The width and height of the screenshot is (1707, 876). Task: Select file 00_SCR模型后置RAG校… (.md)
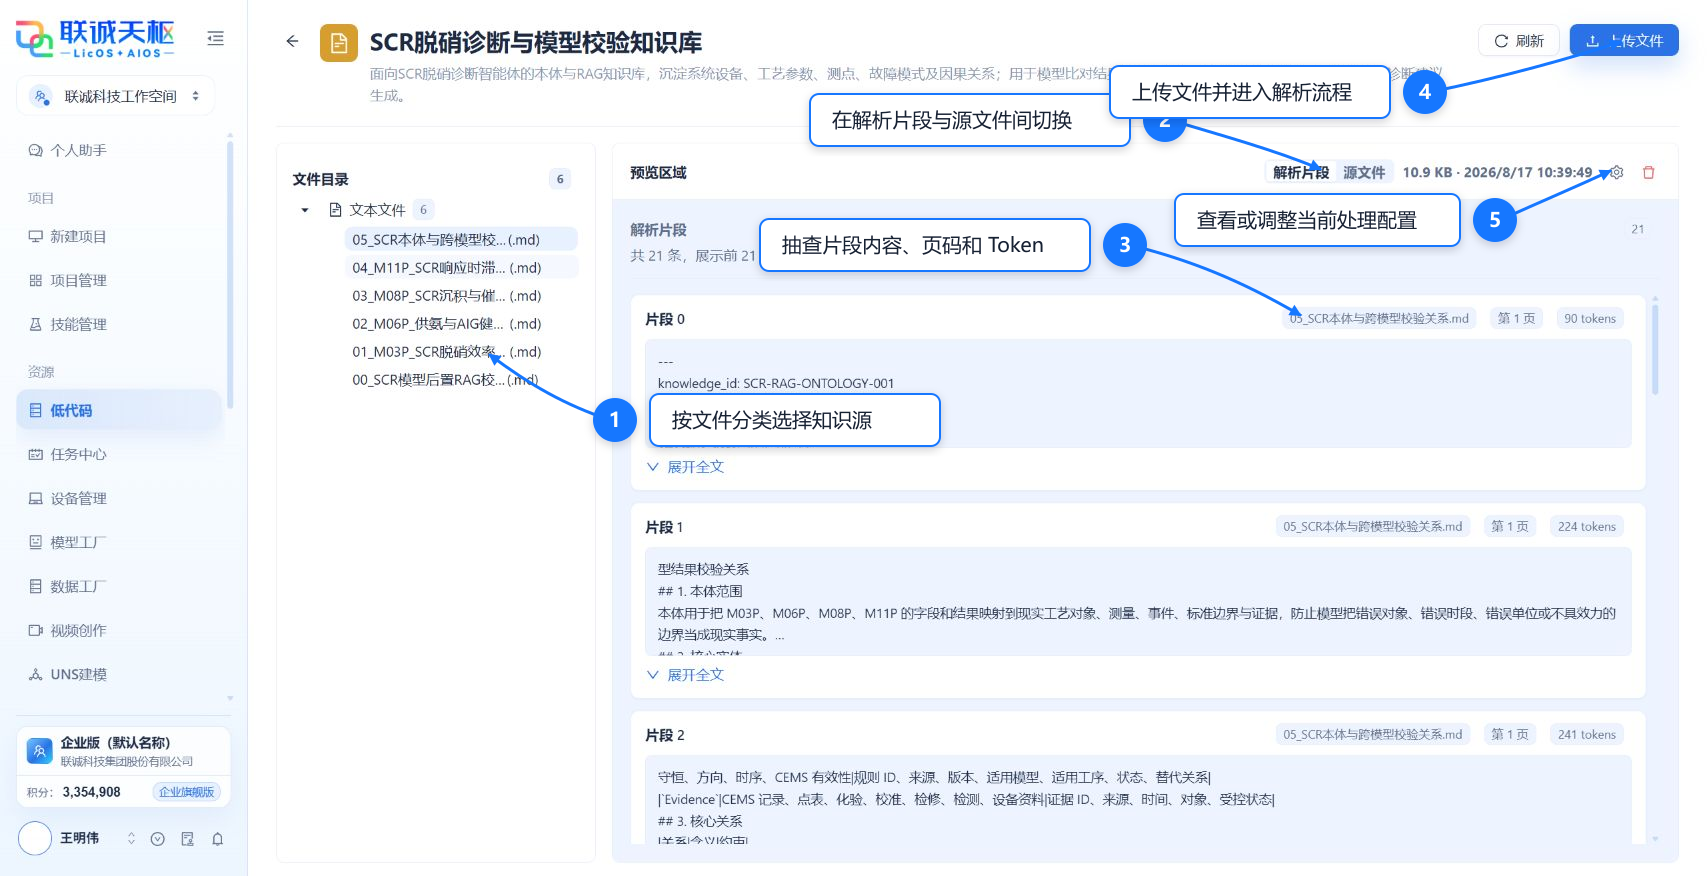click(x=461, y=380)
